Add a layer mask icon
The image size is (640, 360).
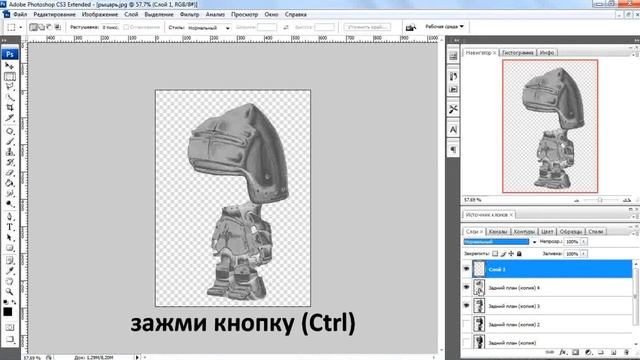click(x=576, y=352)
